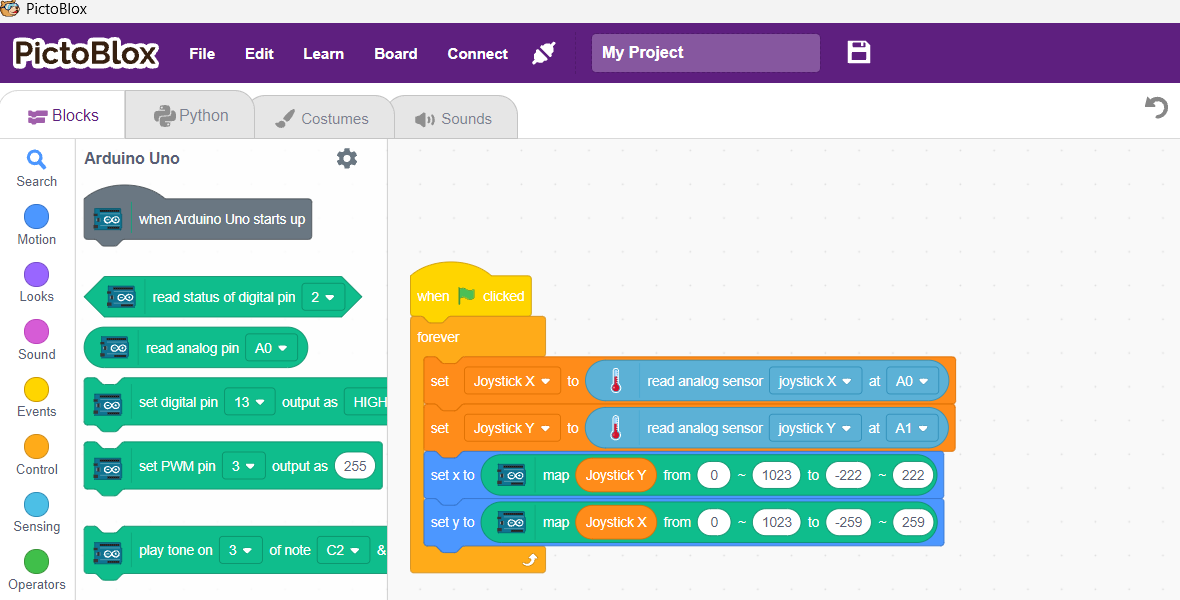Click the green flag in 'when clicked' block
Screen dimensions: 1180x600
click(467, 295)
